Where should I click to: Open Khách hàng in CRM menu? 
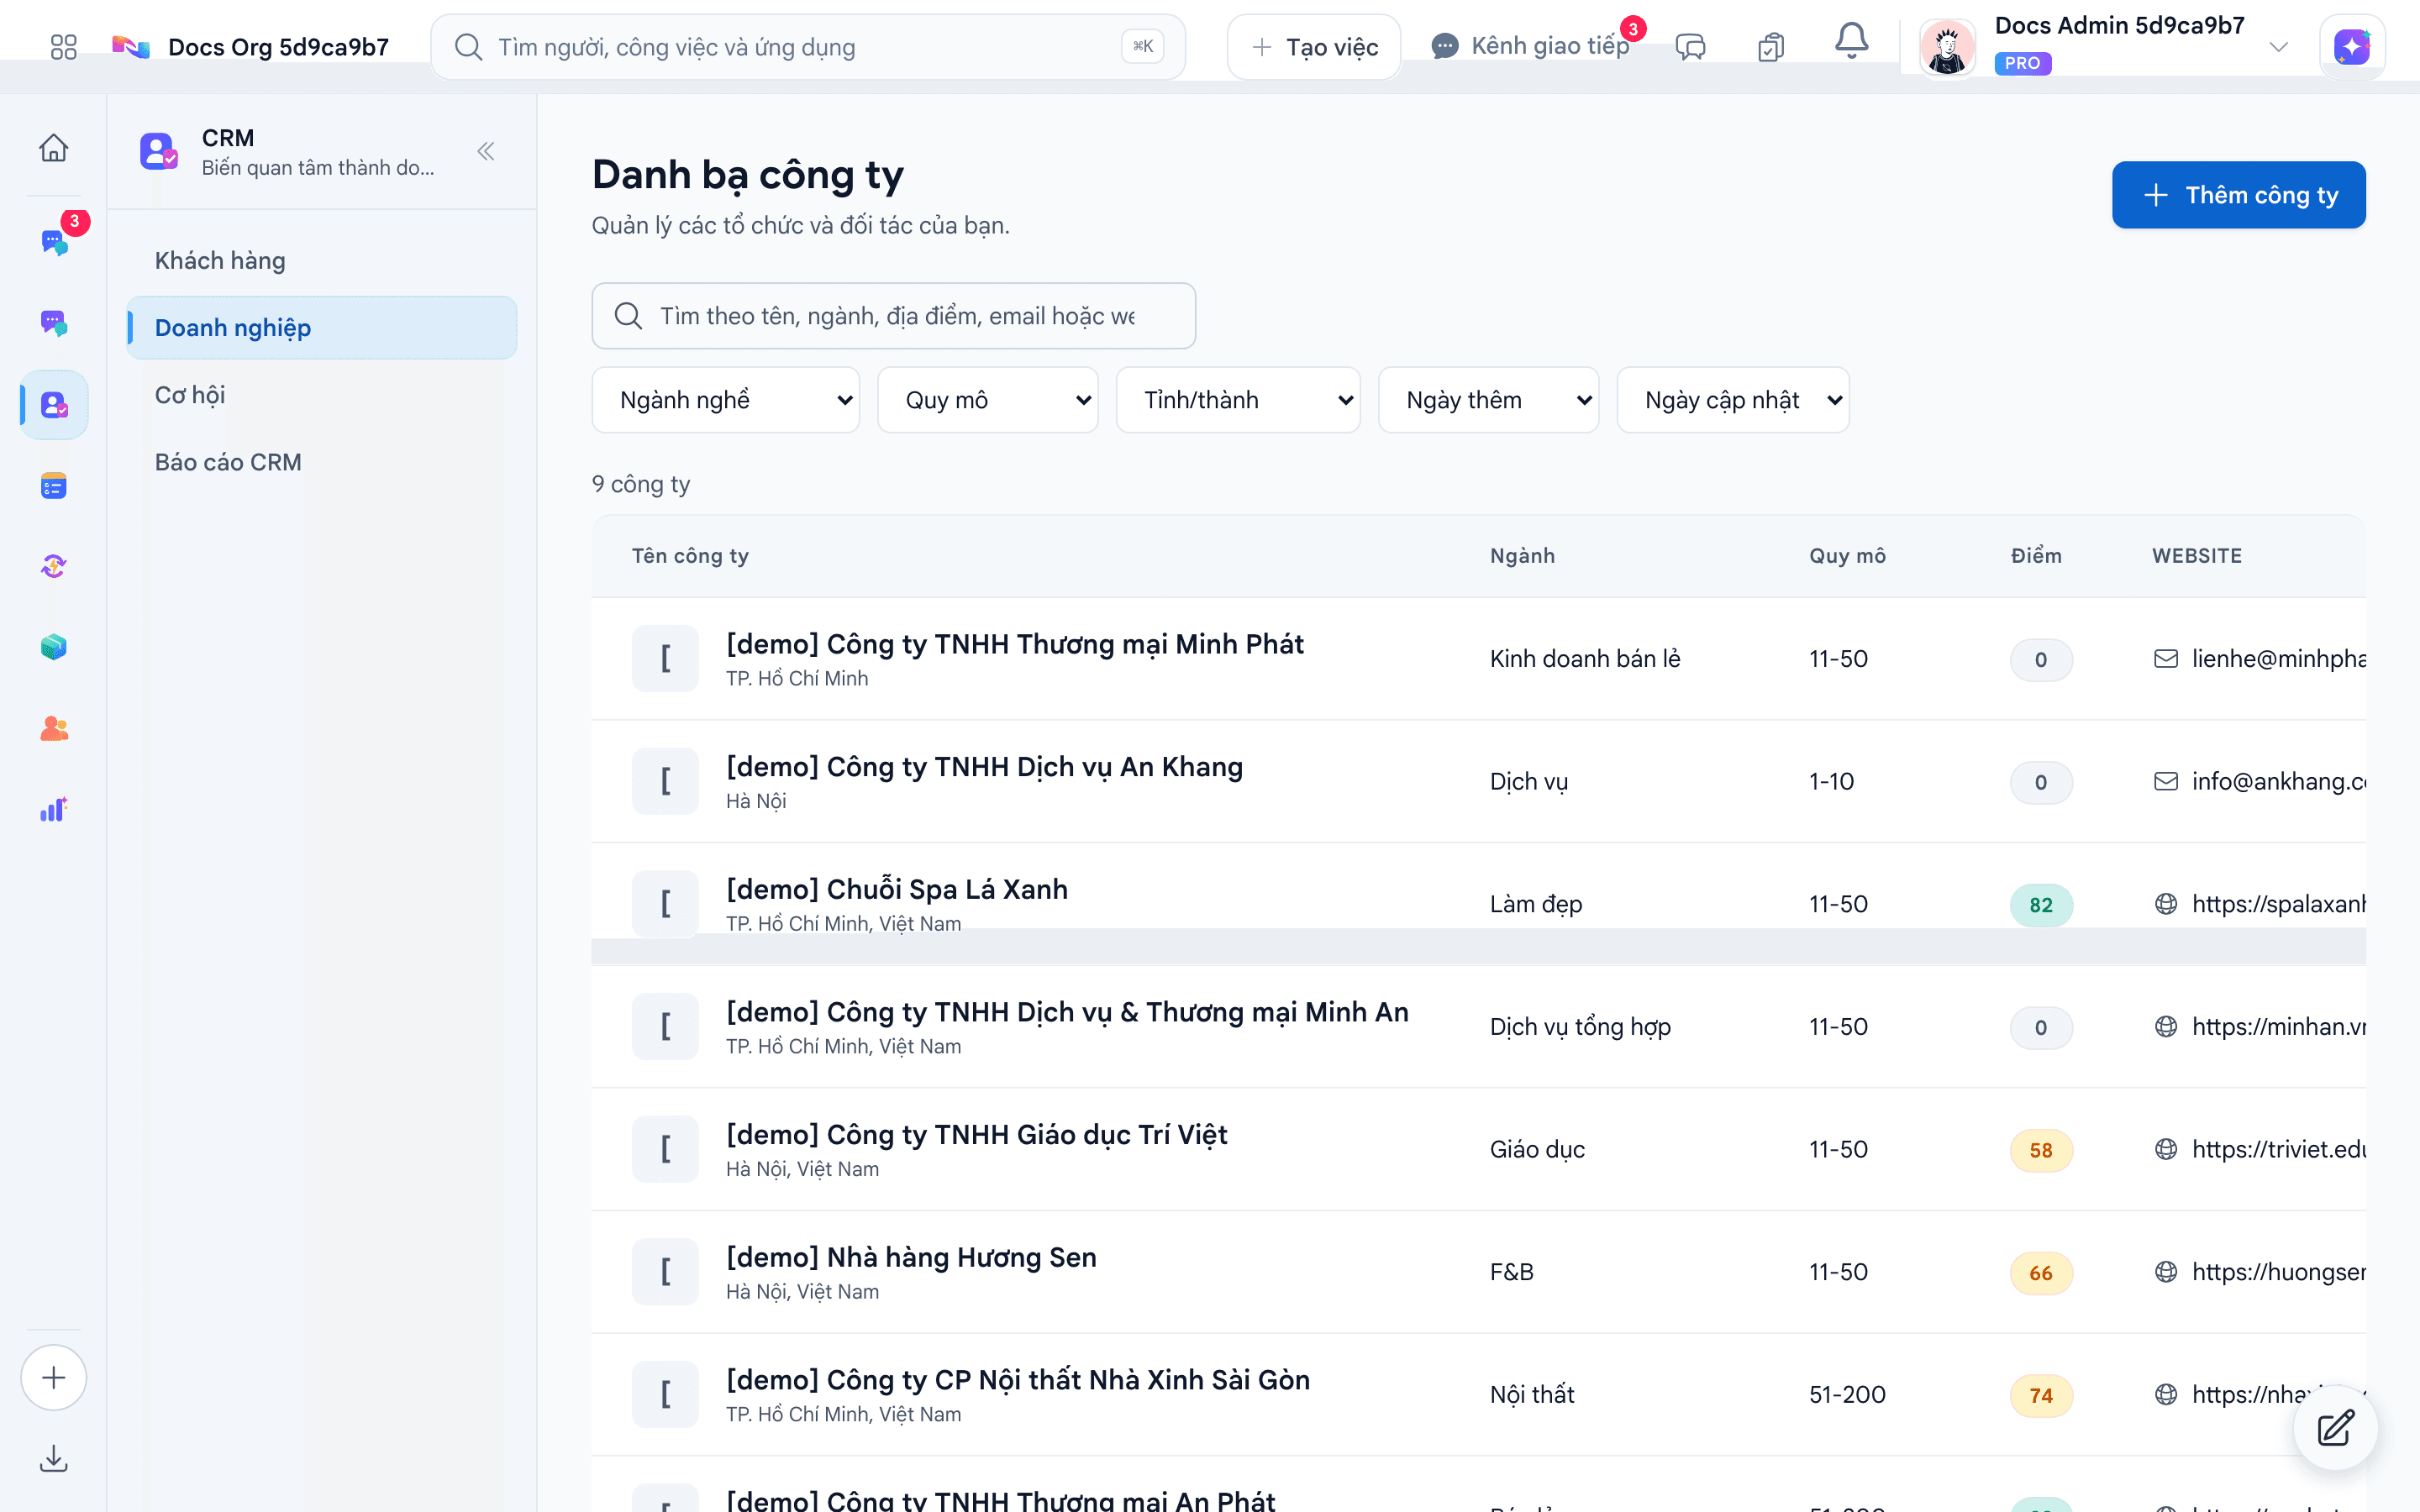pos(321,261)
